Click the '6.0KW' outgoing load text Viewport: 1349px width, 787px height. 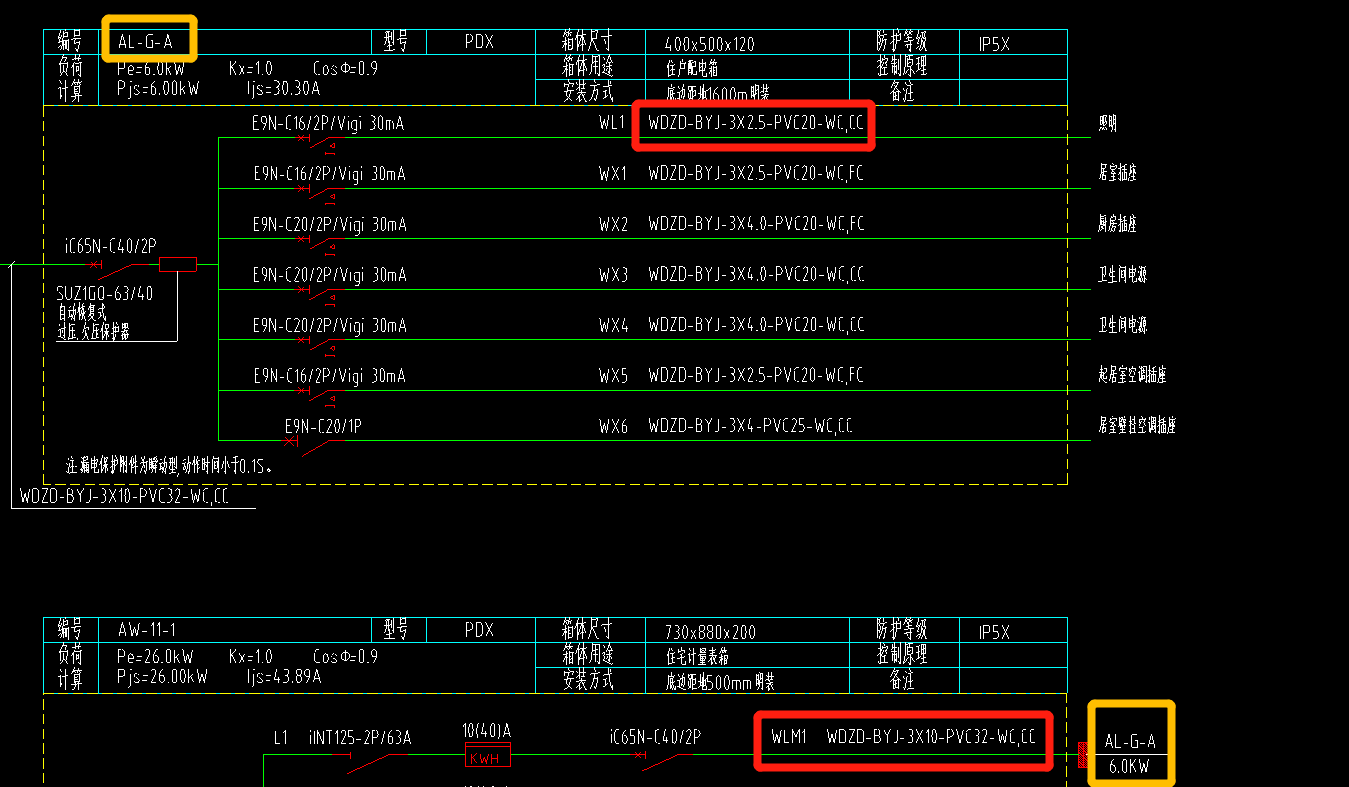(x=1130, y=767)
